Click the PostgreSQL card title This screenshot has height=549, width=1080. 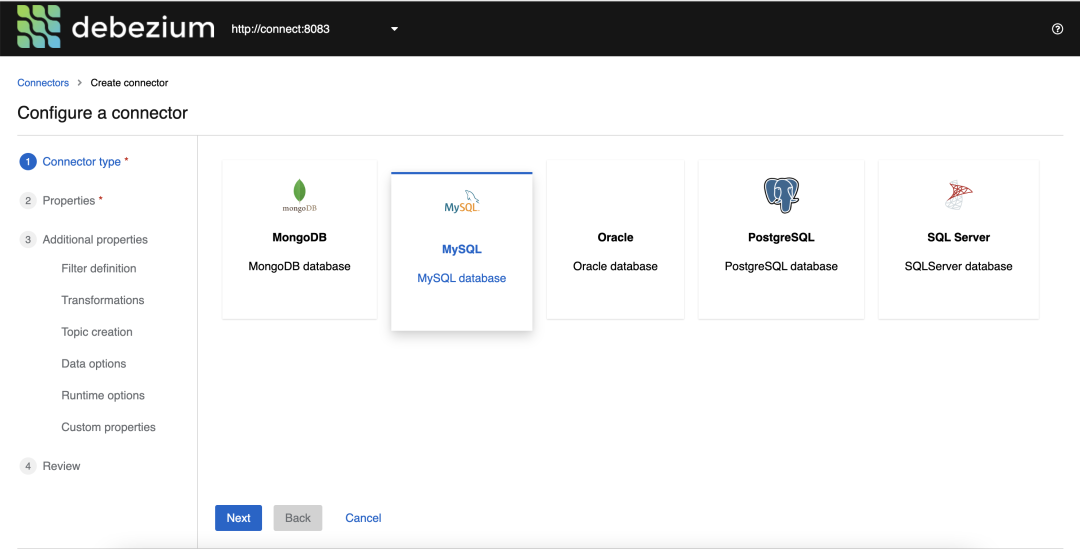[781, 238]
